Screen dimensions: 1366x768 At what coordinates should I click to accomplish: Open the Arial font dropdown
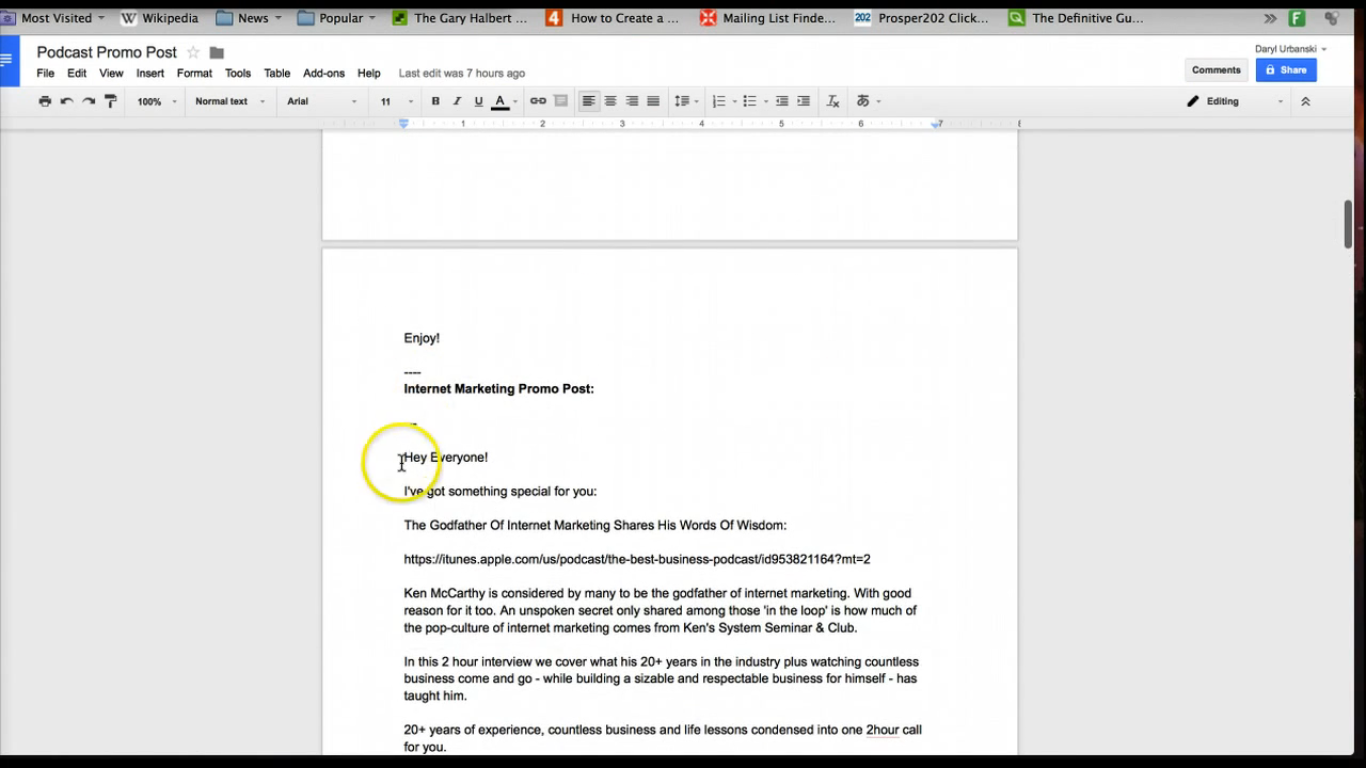pyautogui.click(x=322, y=101)
